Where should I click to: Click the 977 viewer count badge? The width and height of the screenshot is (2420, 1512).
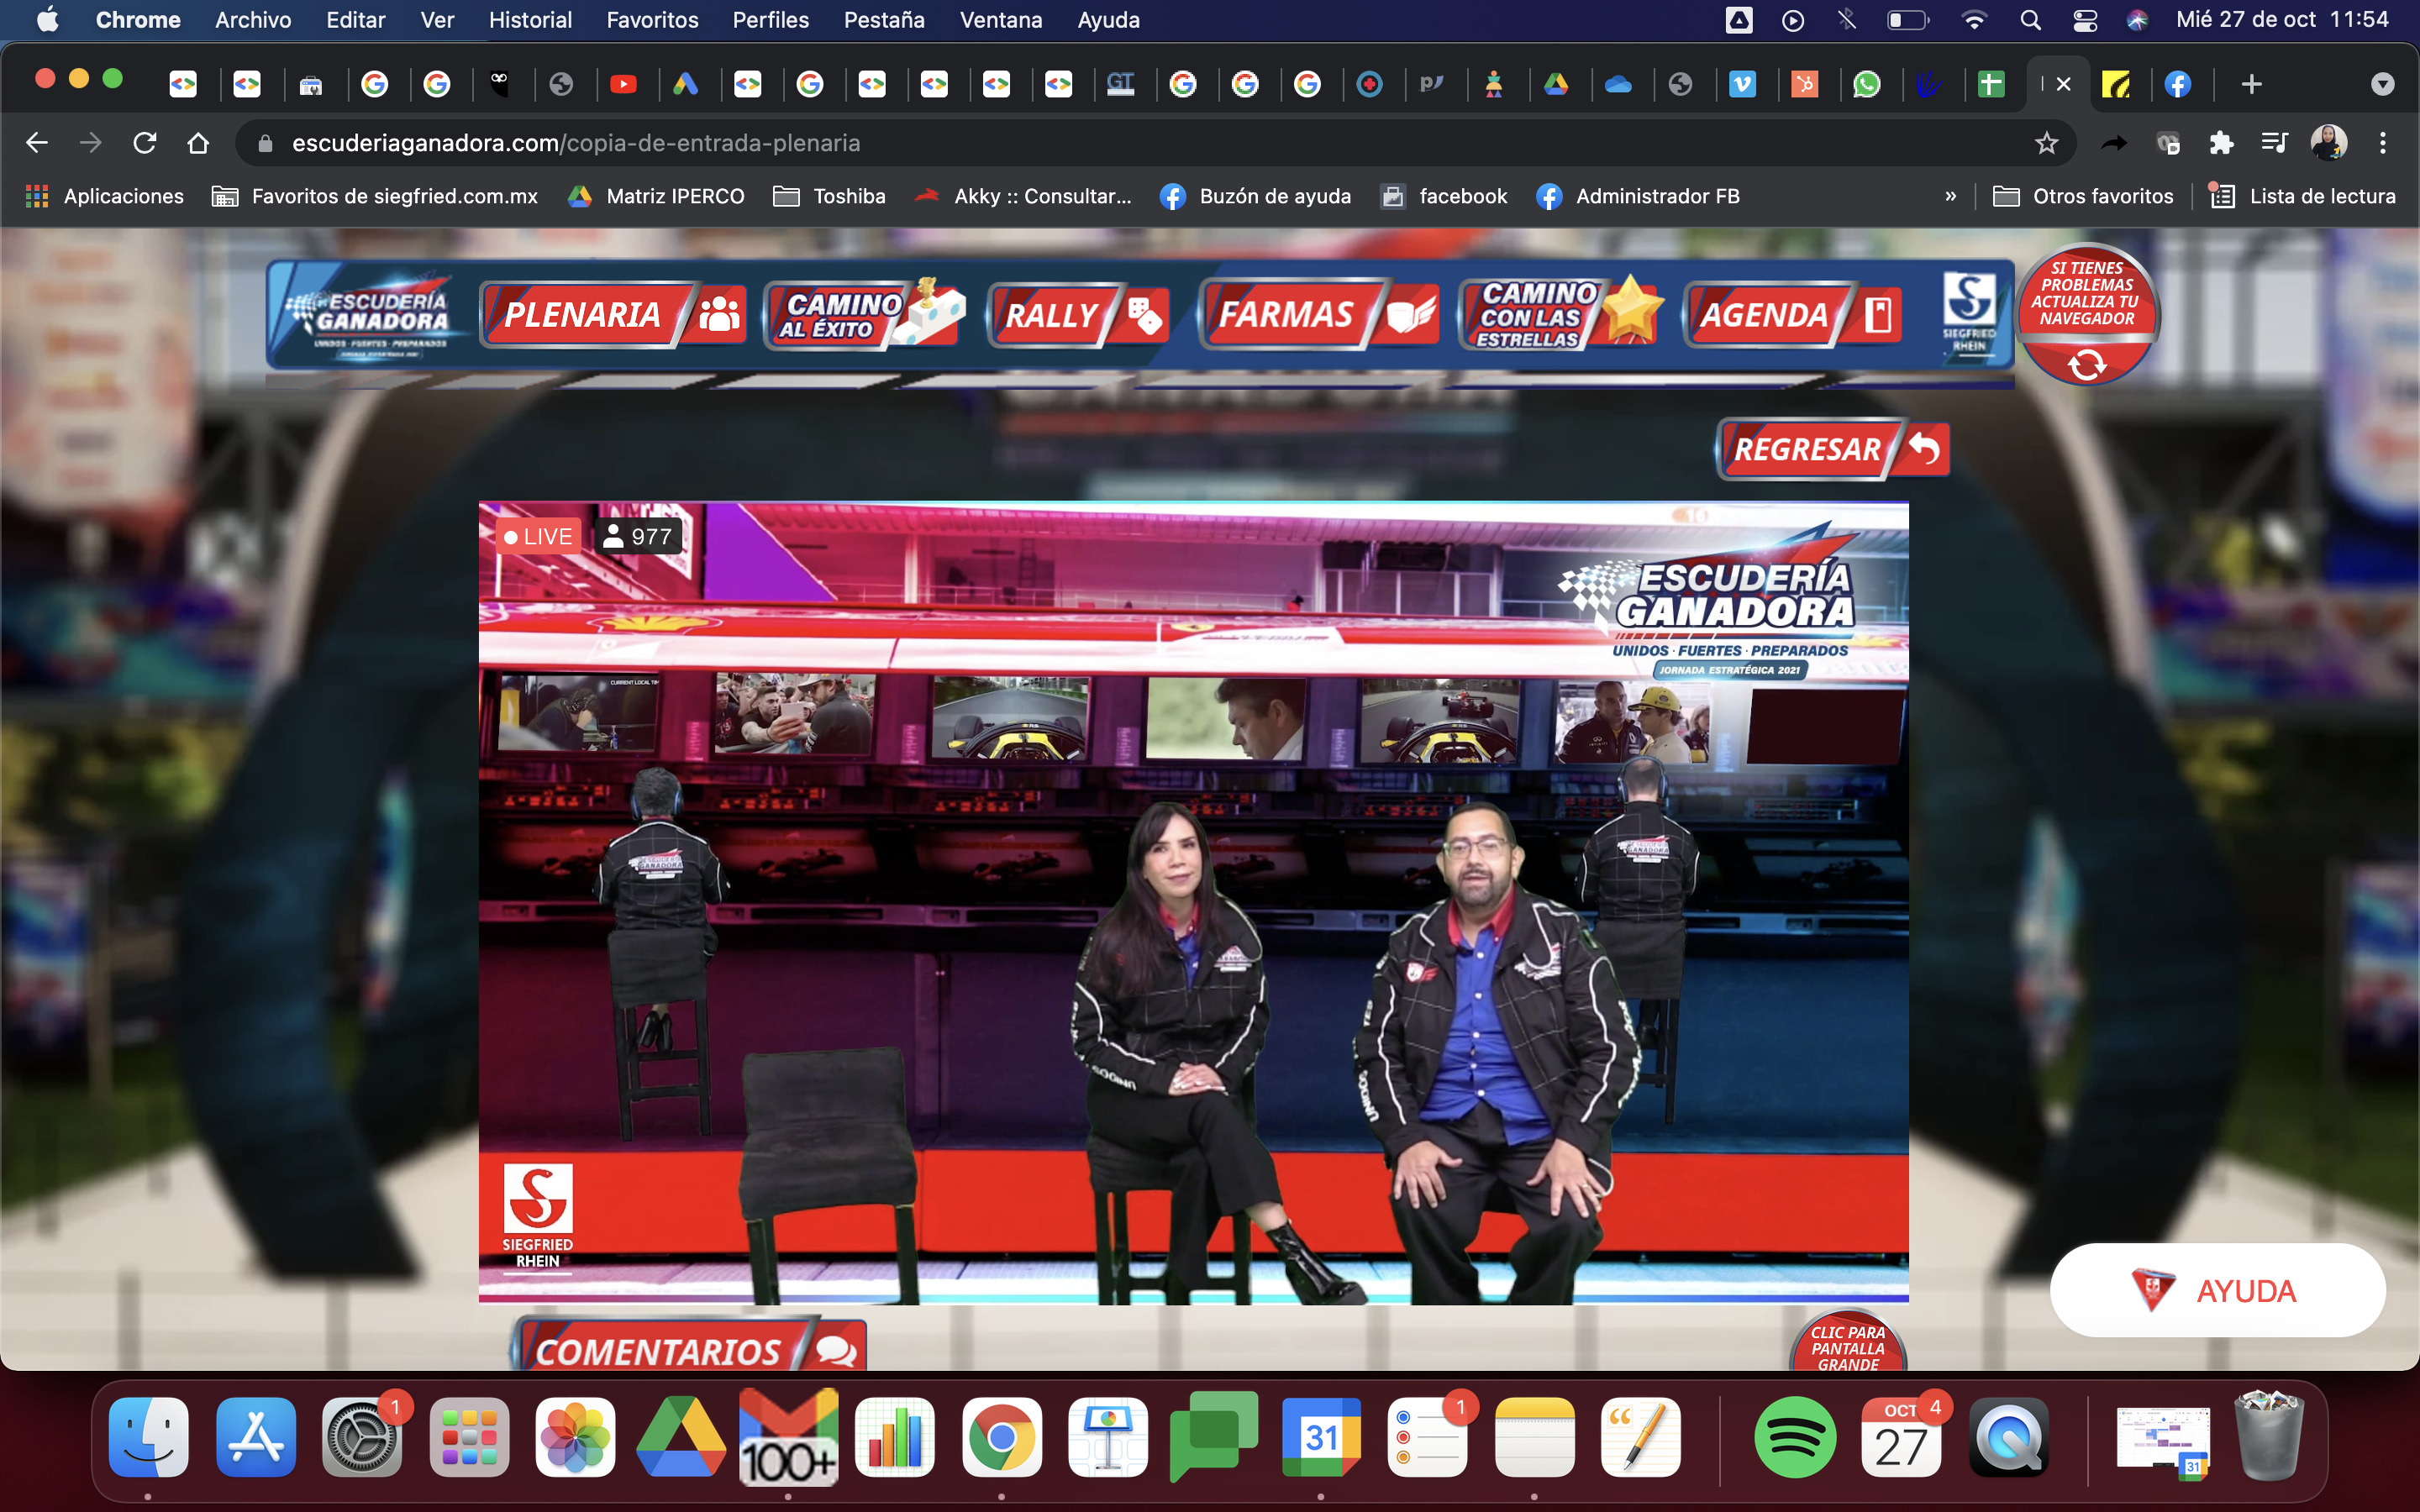[638, 537]
